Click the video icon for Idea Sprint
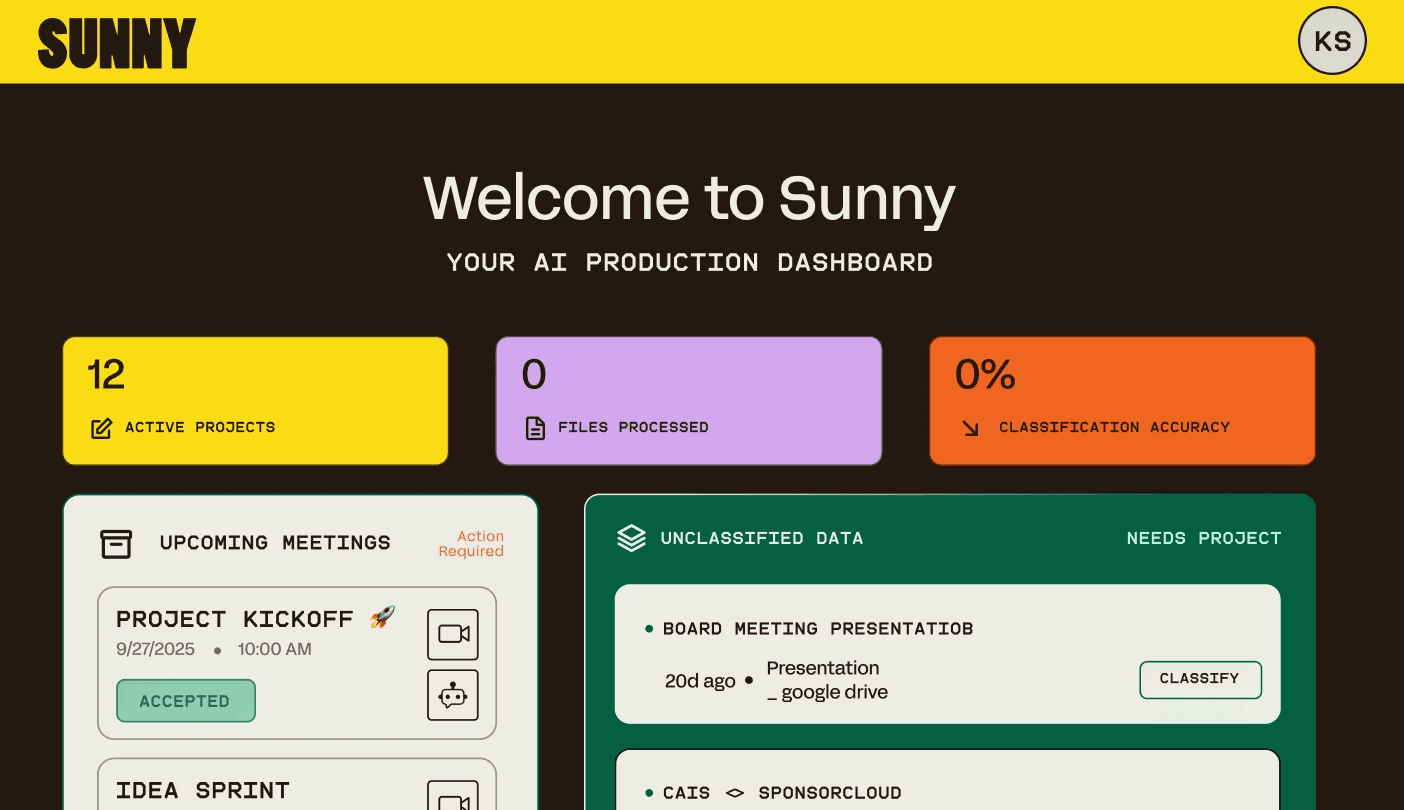This screenshot has width=1404, height=810. [453, 796]
